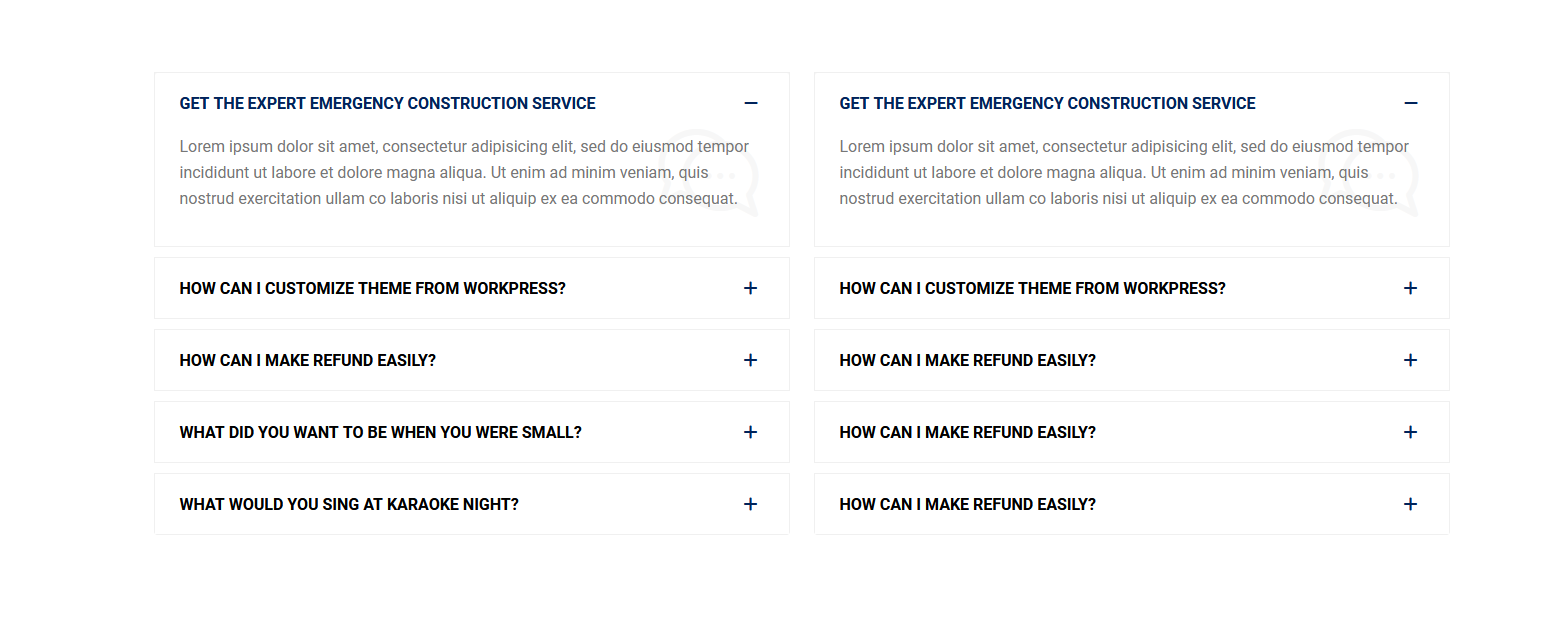The width and height of the screenshot is (1564, 628).
Task: Expand right column Customize Theme From Workpress
Action: coord(1032,288)
